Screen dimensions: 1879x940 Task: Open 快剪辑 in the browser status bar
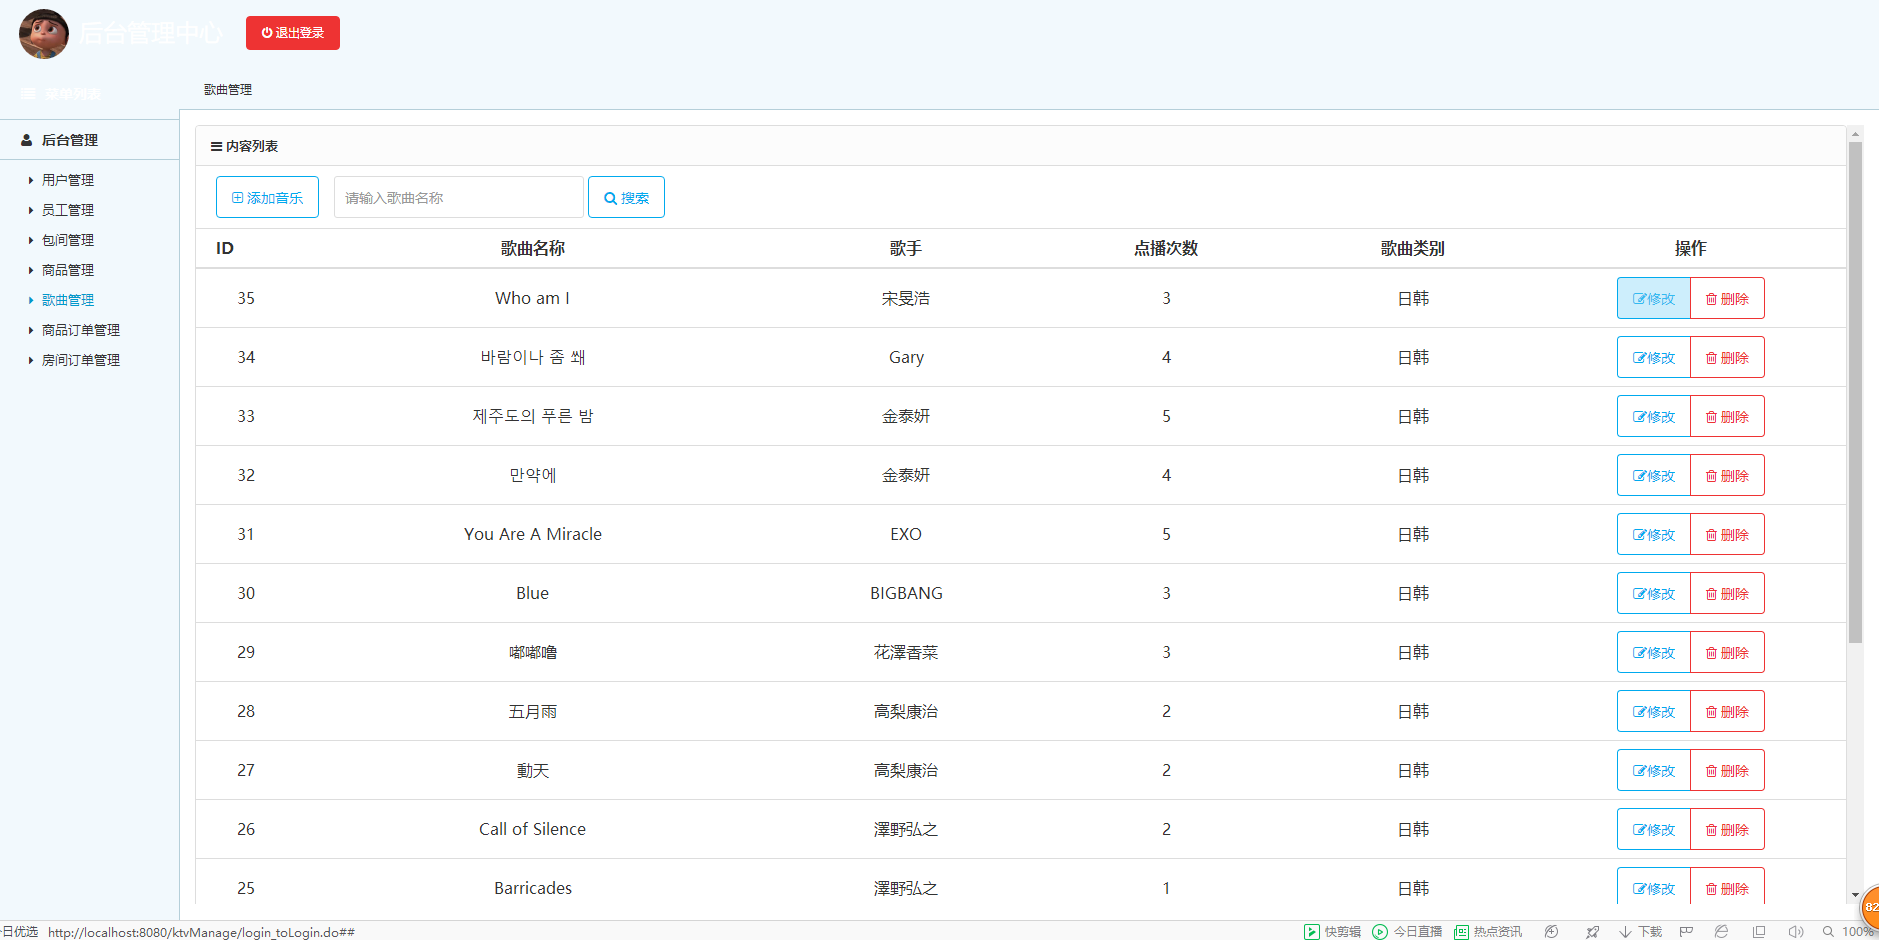pyautogui.click(x=1332, y=932)
